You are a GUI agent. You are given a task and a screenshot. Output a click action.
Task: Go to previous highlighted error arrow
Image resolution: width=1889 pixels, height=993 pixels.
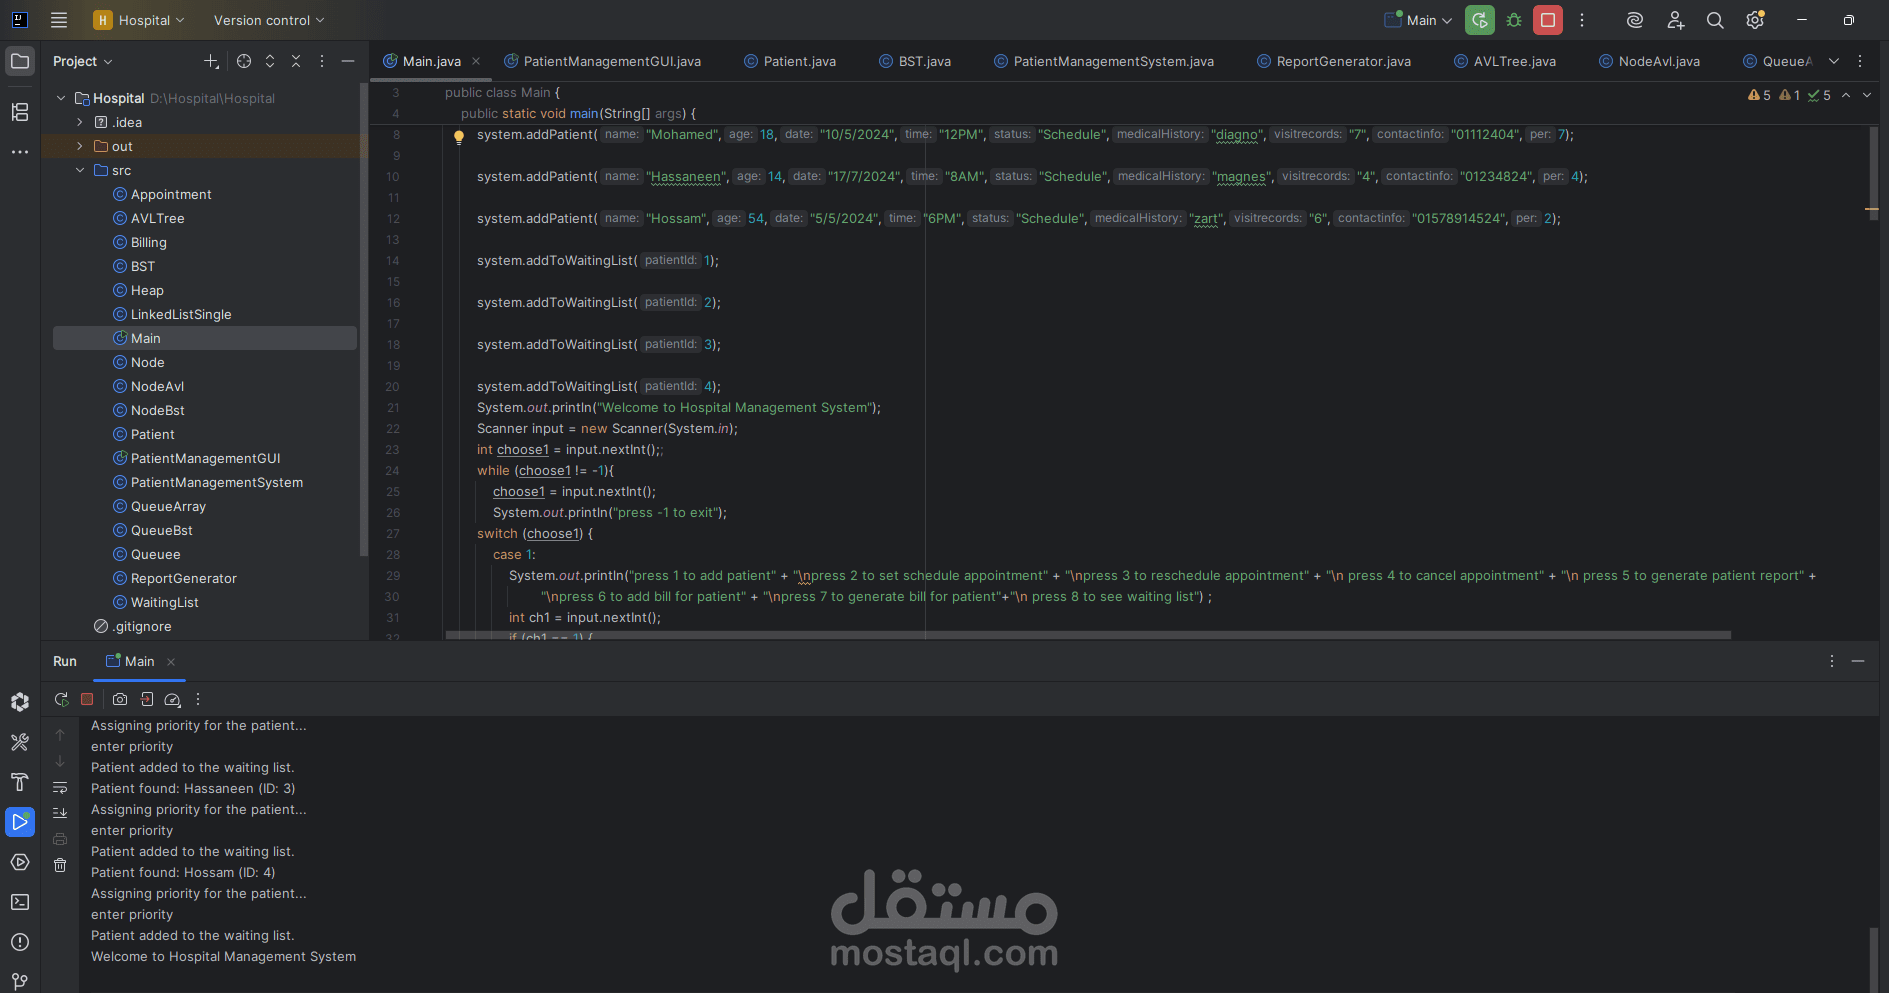[x=1846, y=95]
